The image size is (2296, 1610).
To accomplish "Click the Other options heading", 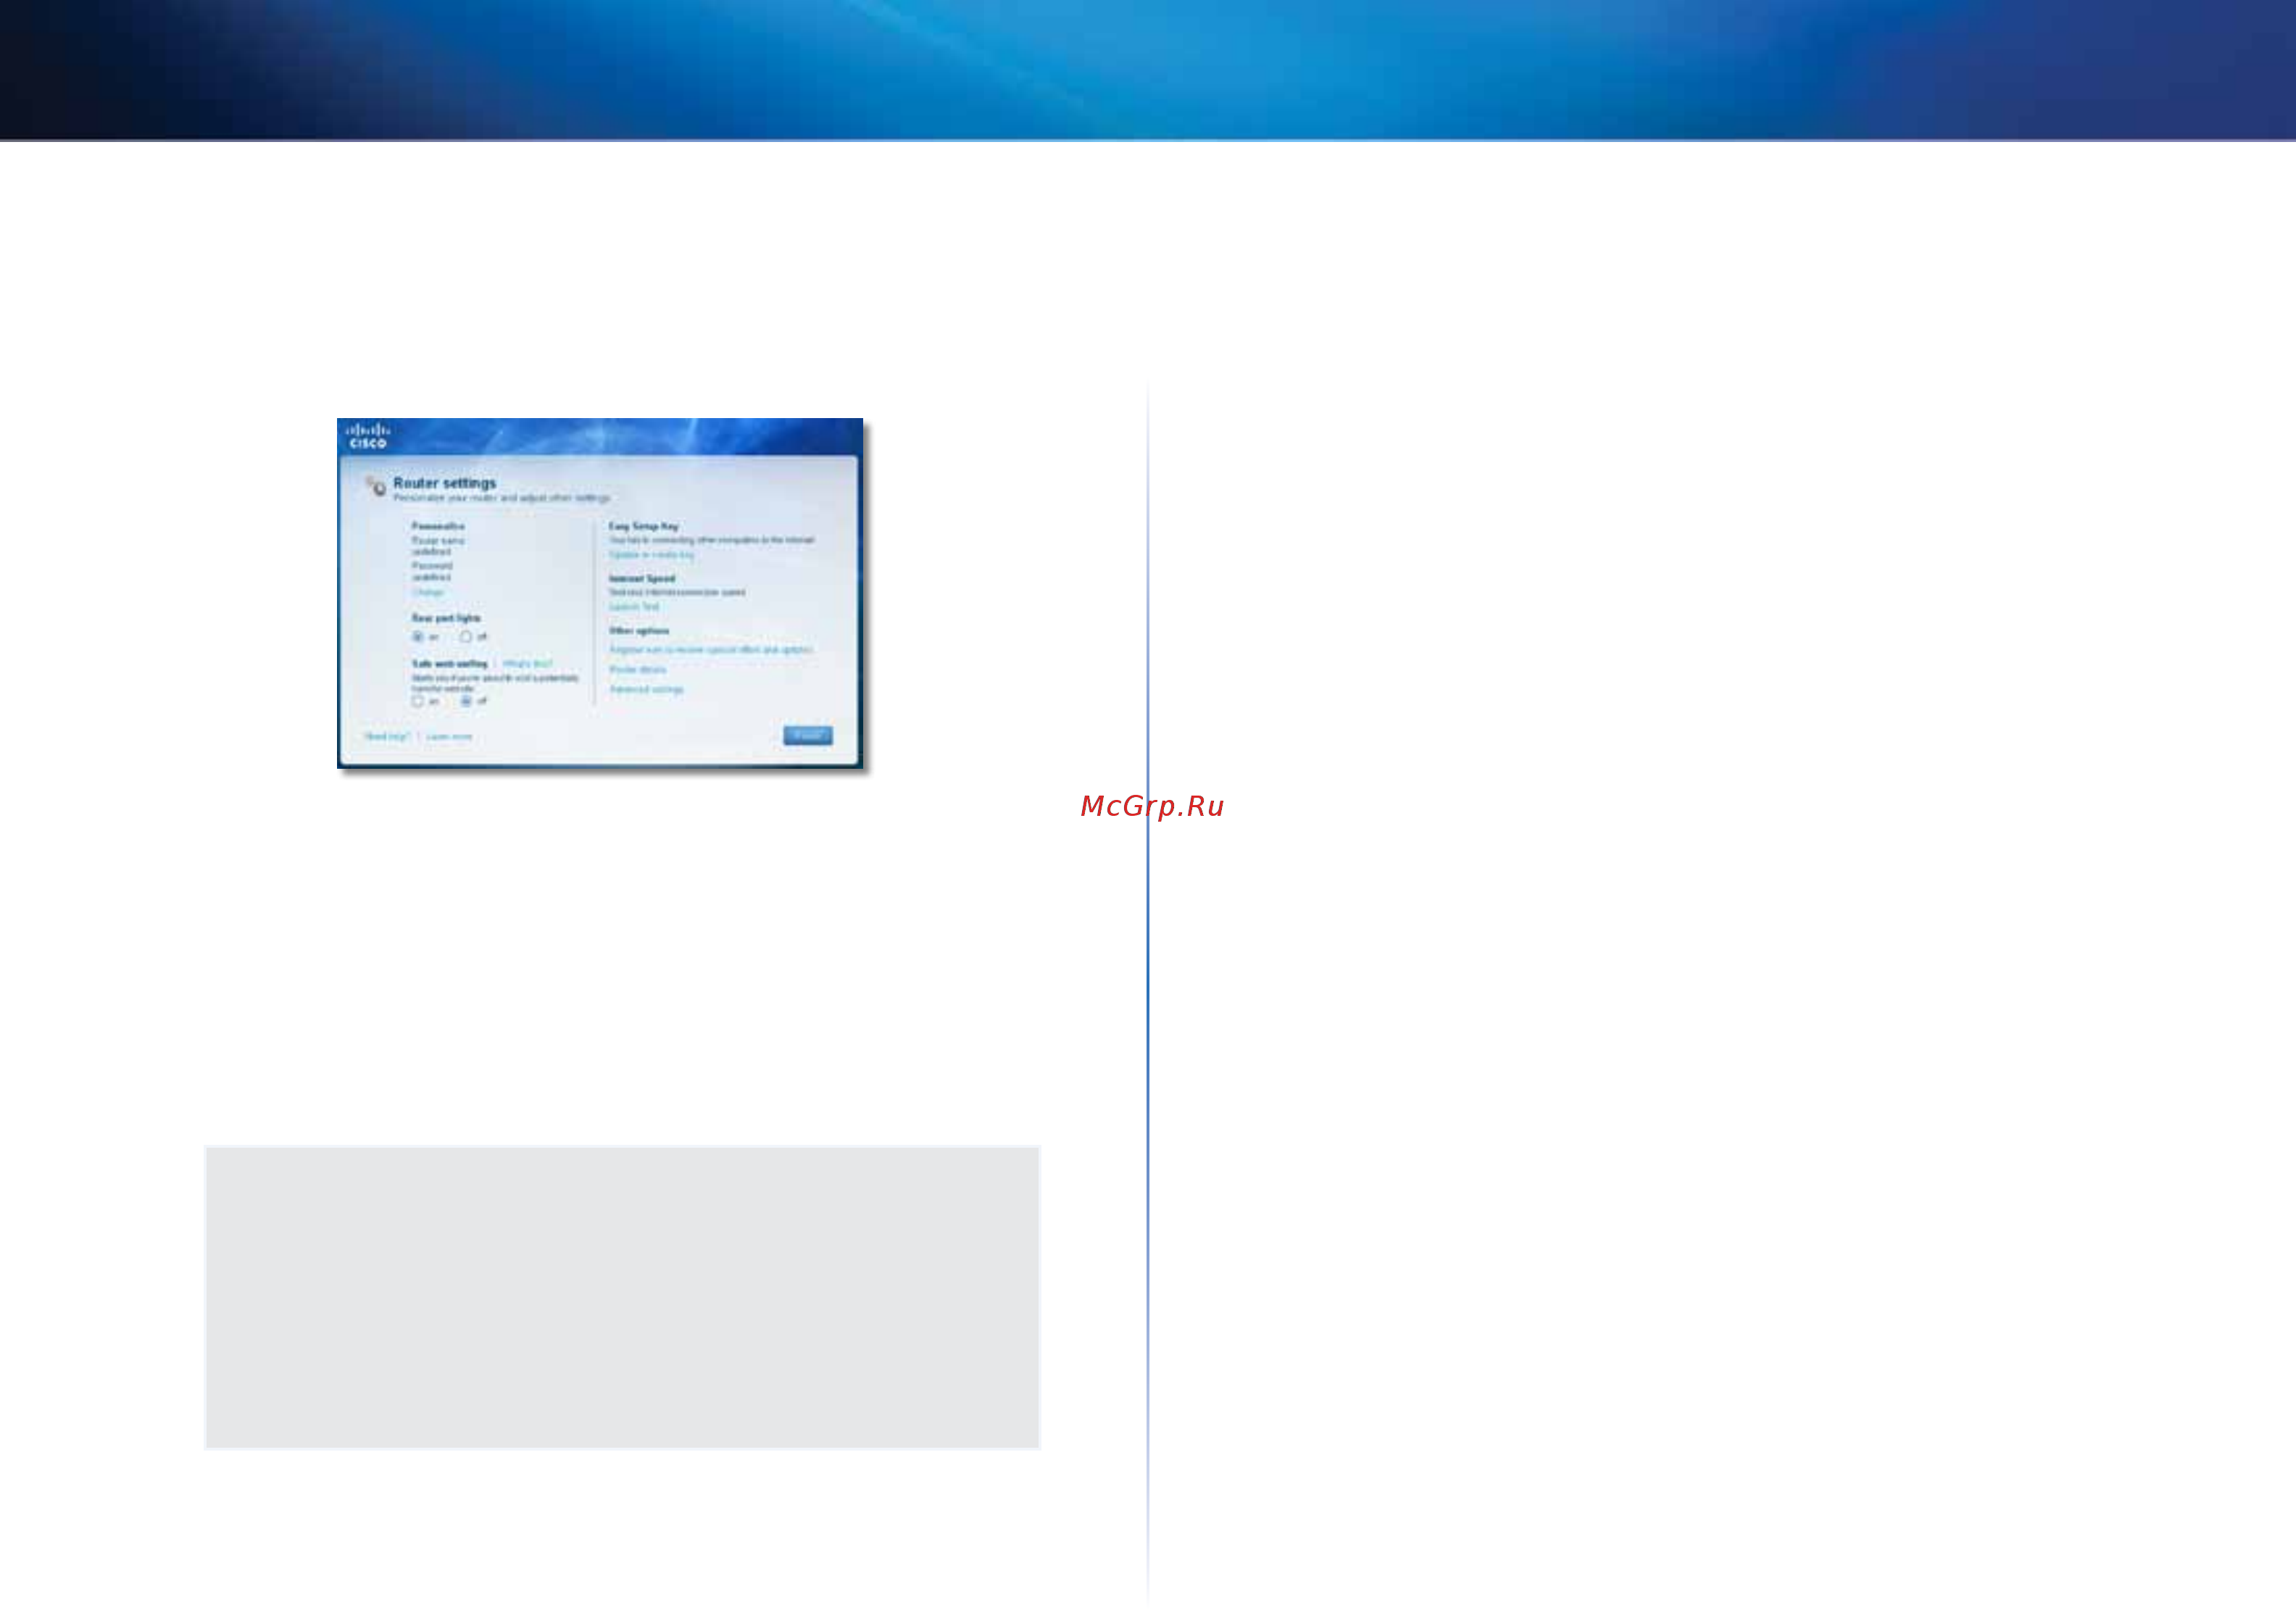I will [x=639, y=631].
